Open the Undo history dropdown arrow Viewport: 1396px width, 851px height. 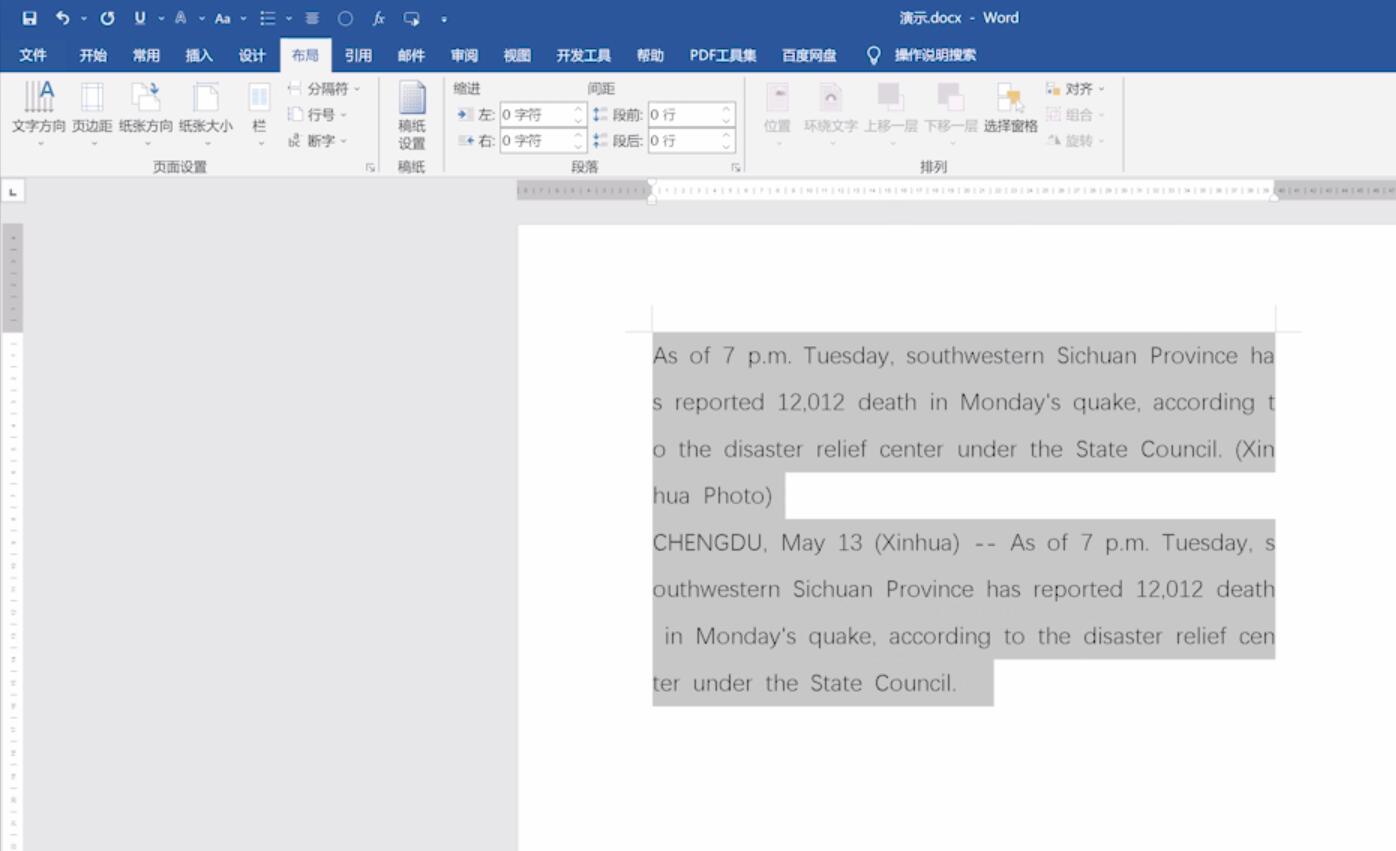click(x=84, y=19)
